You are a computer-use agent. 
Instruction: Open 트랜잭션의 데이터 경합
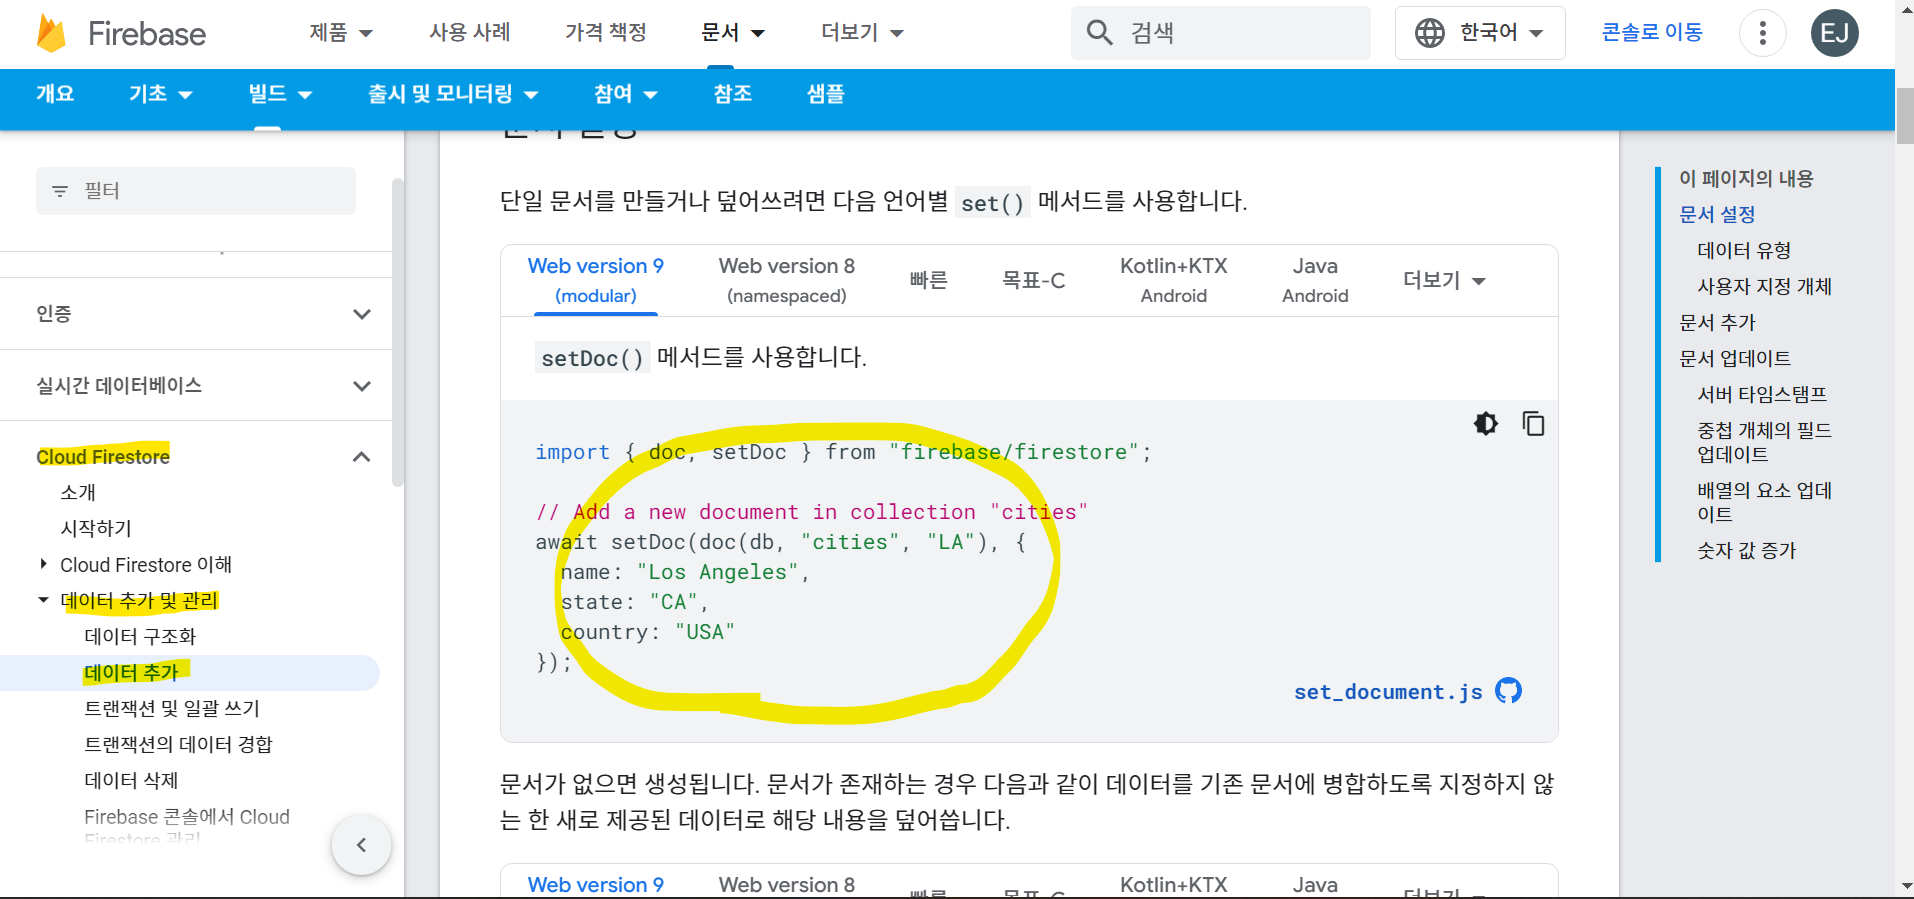pyautogui.click(x=178, y=745)
